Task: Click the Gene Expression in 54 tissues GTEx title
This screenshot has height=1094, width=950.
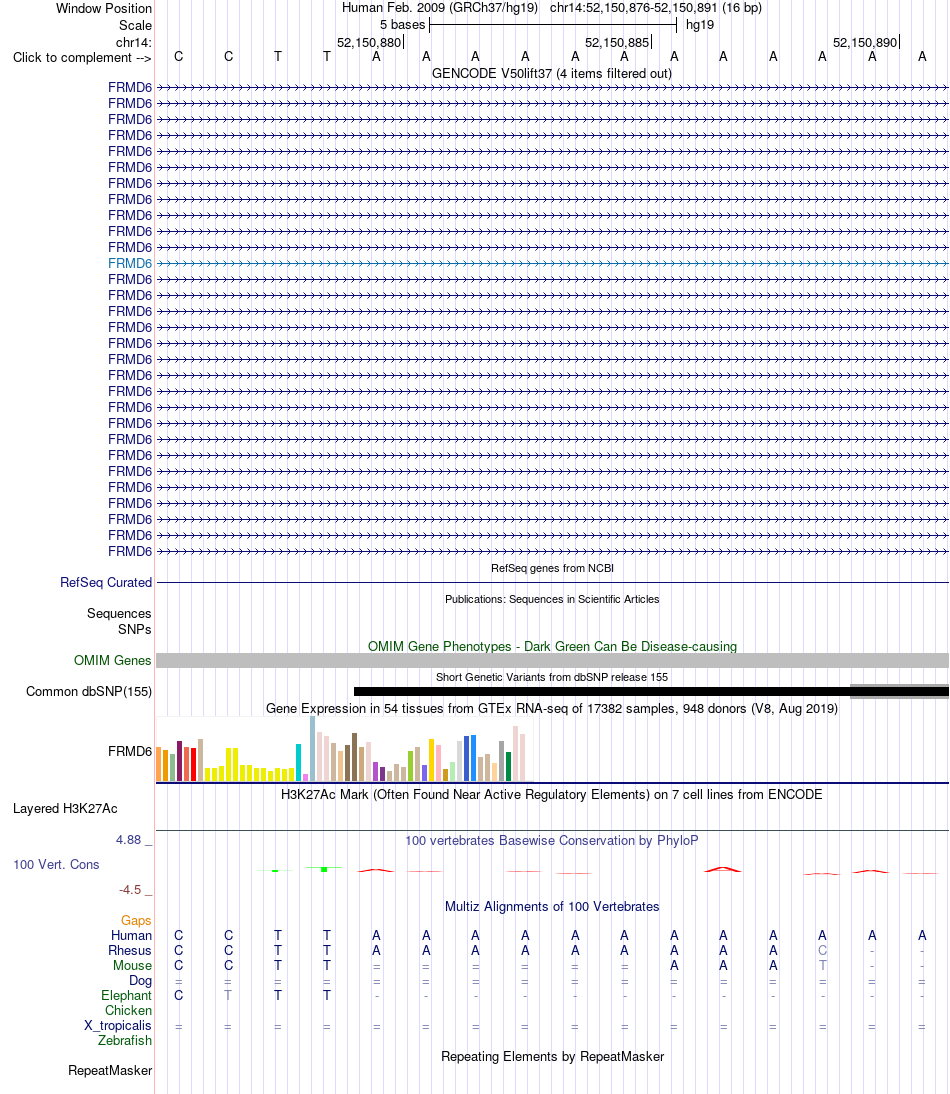Action: tap(552, 708)
